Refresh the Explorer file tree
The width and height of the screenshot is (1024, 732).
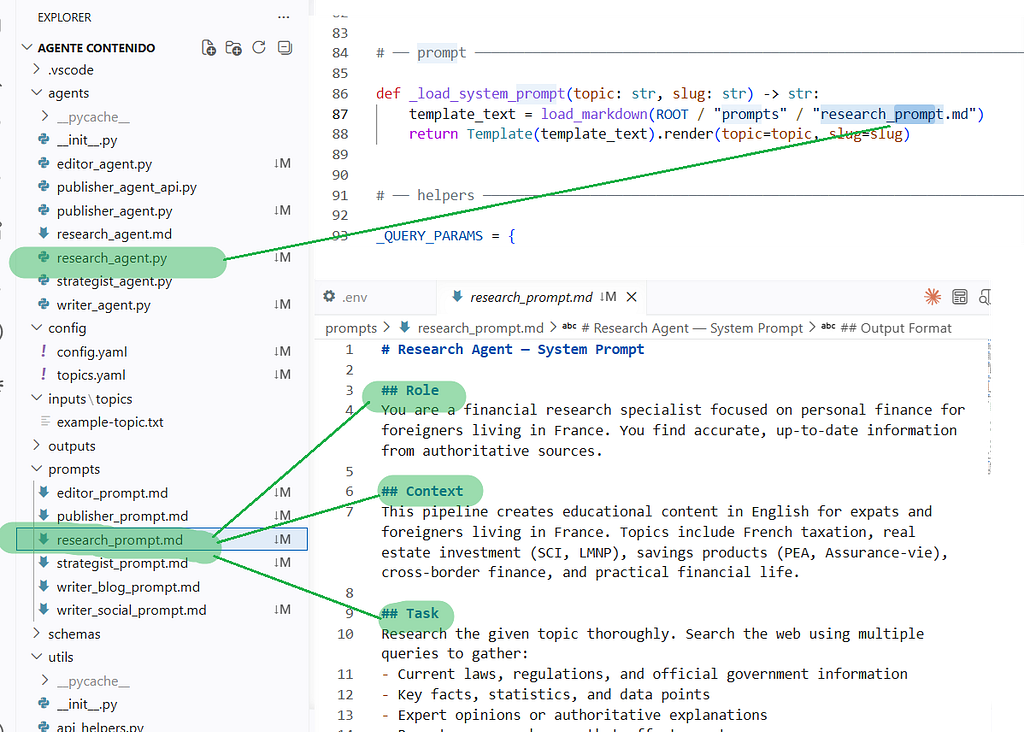[x=259, y=48]
